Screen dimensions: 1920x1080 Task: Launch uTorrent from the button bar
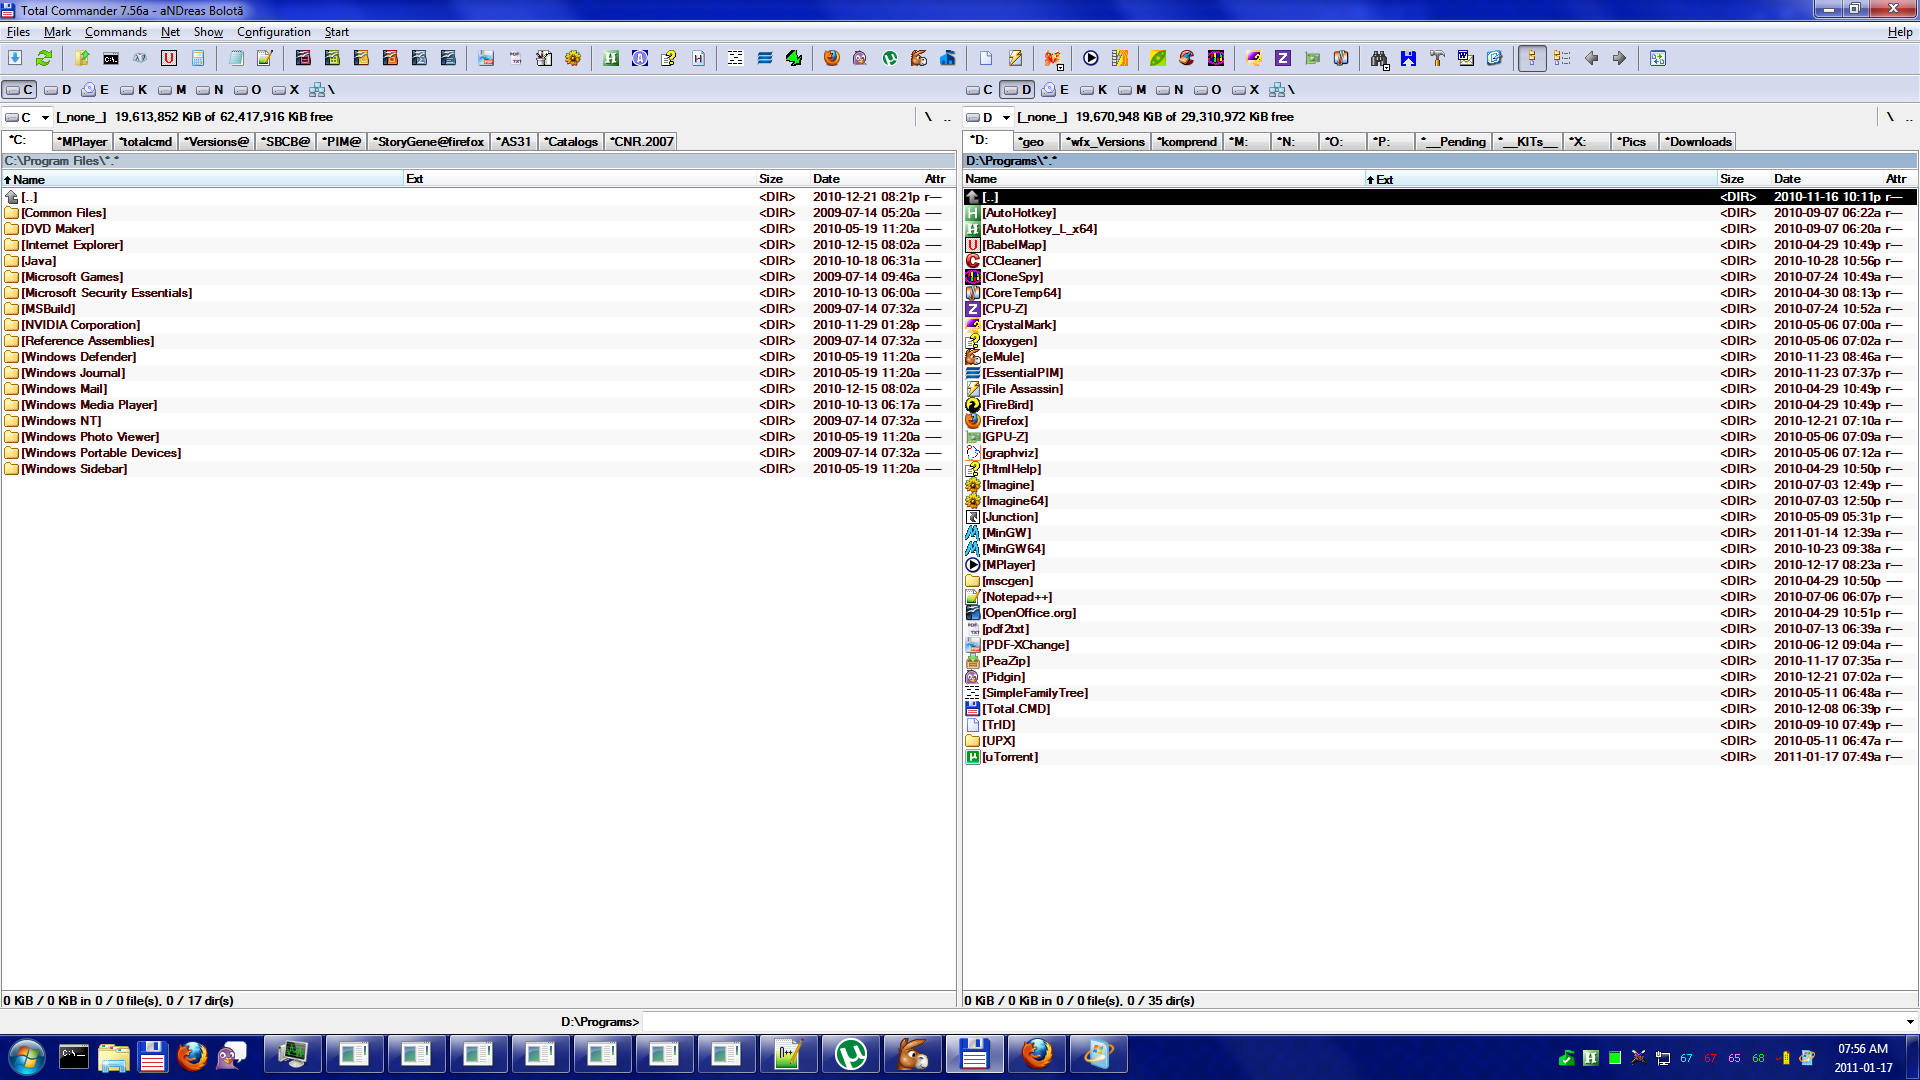point(889,58)
